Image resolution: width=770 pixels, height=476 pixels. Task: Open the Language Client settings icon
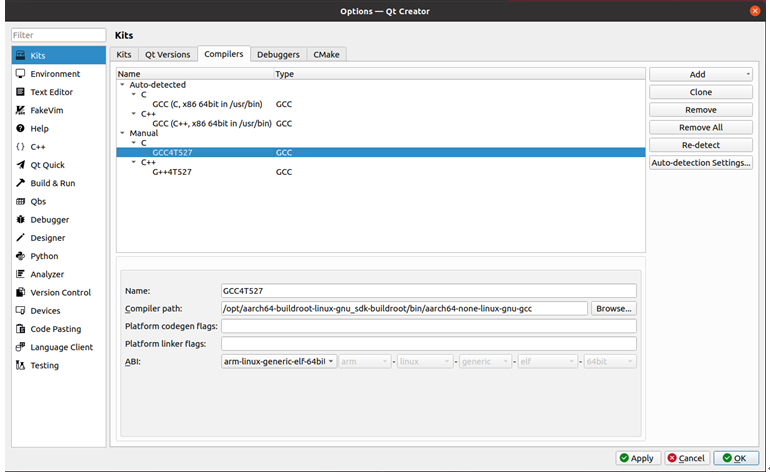click(x=20, y=347)
